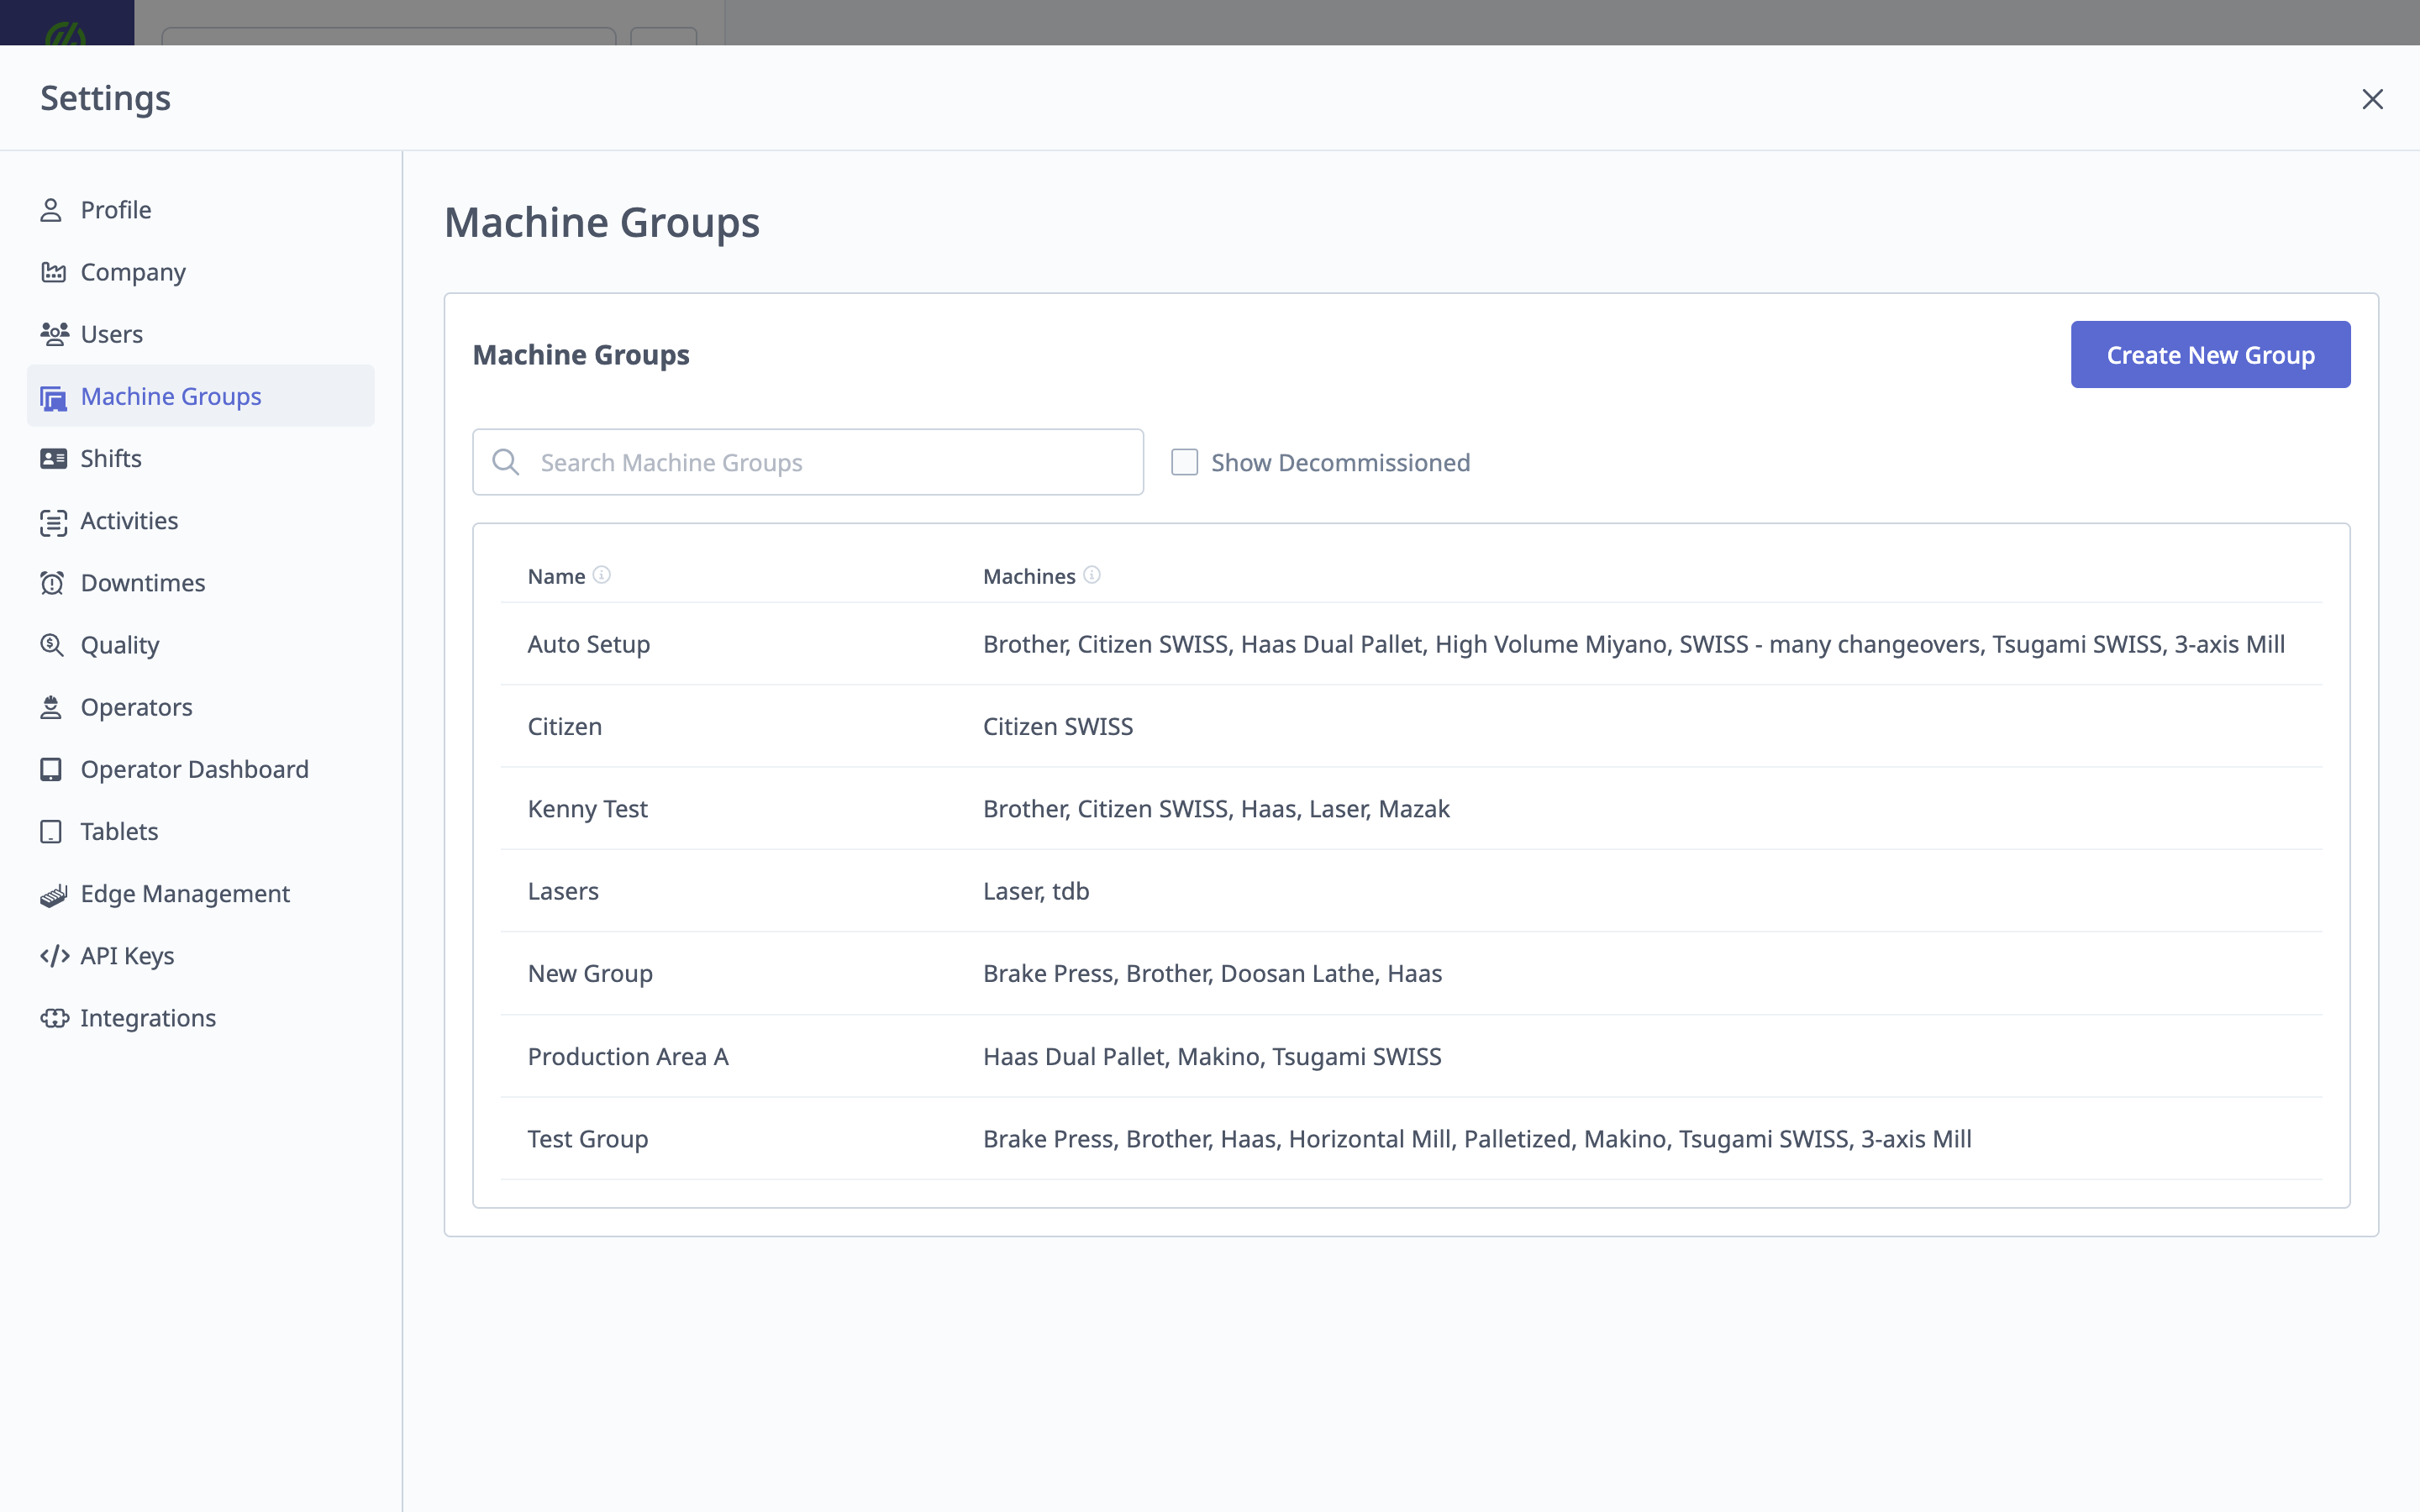Go to Quality settings
2420x1512 pixels.
200,645
